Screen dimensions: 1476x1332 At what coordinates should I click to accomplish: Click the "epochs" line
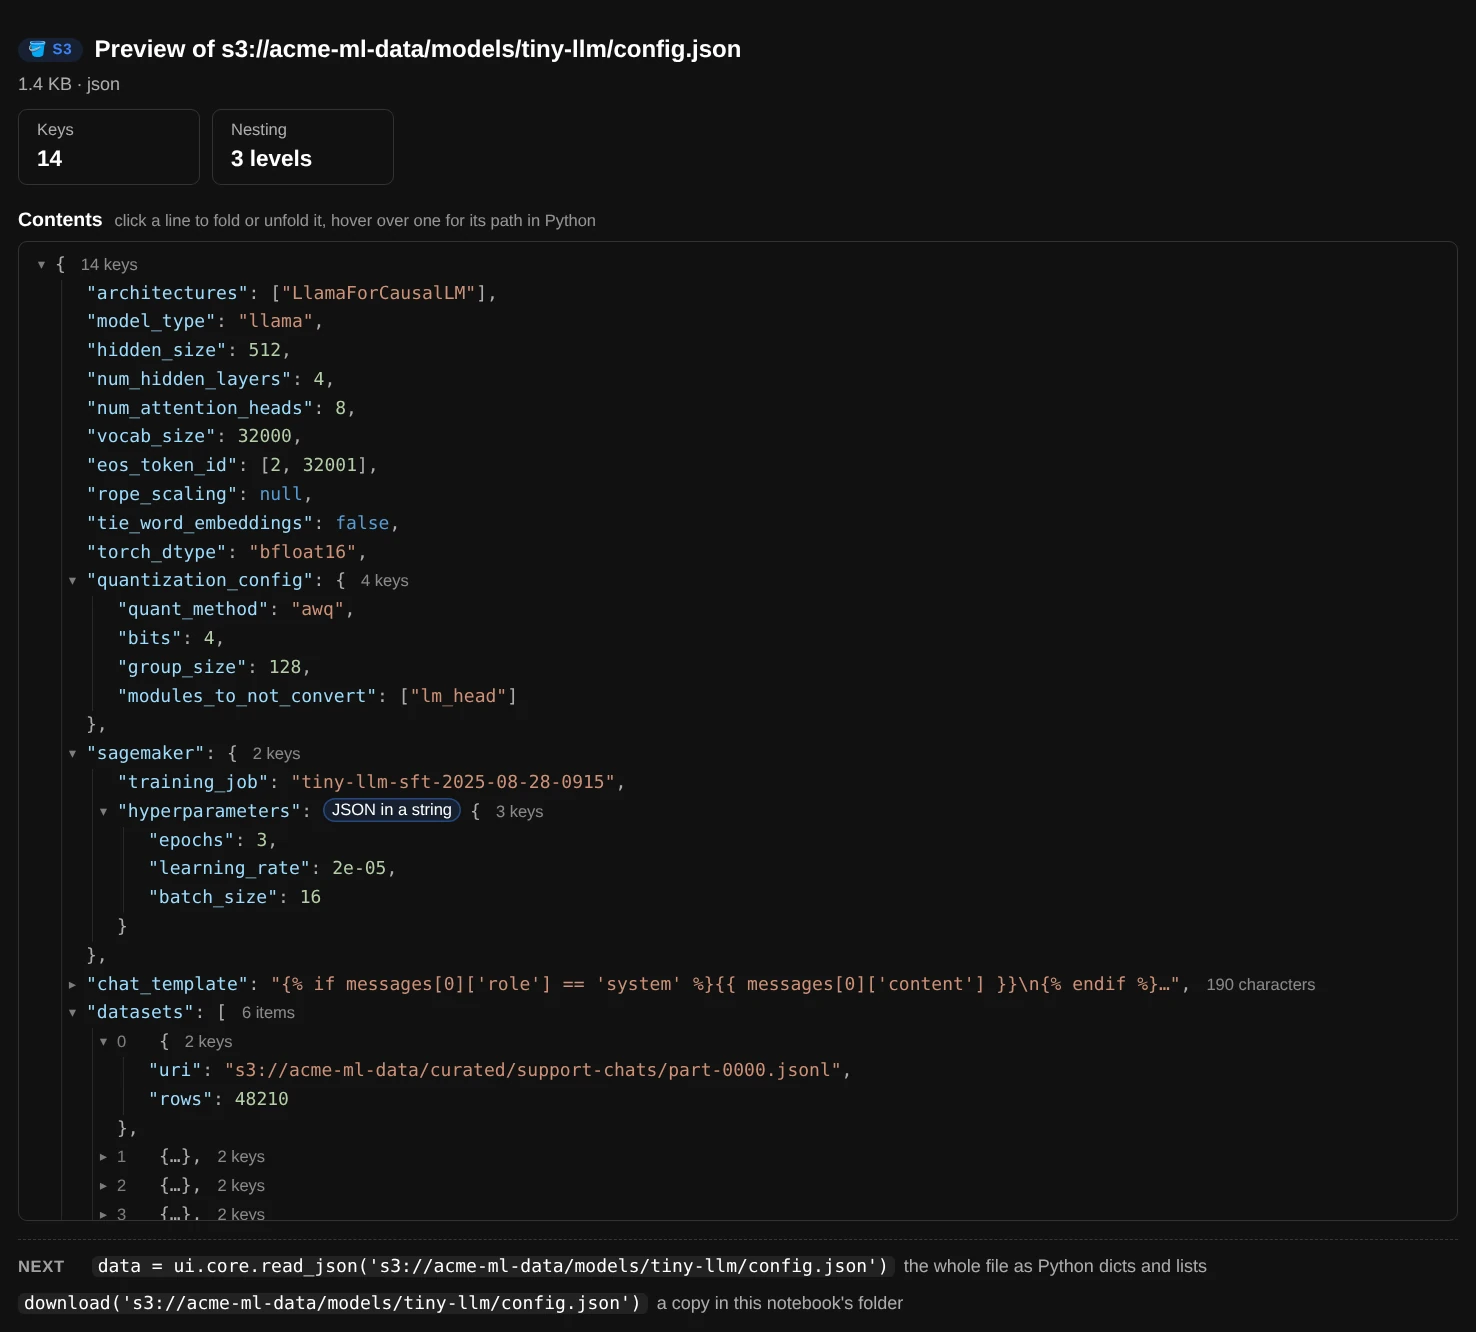(x=213, y=840)
